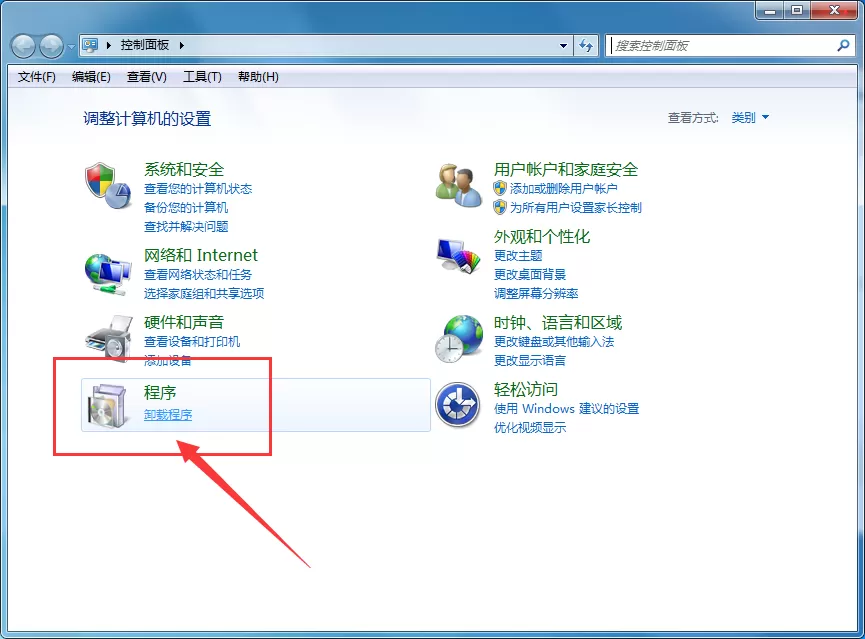Open the recent pages dropdown arrow
The height and width of the screenshot is (639, 865).
click(71, 47)
